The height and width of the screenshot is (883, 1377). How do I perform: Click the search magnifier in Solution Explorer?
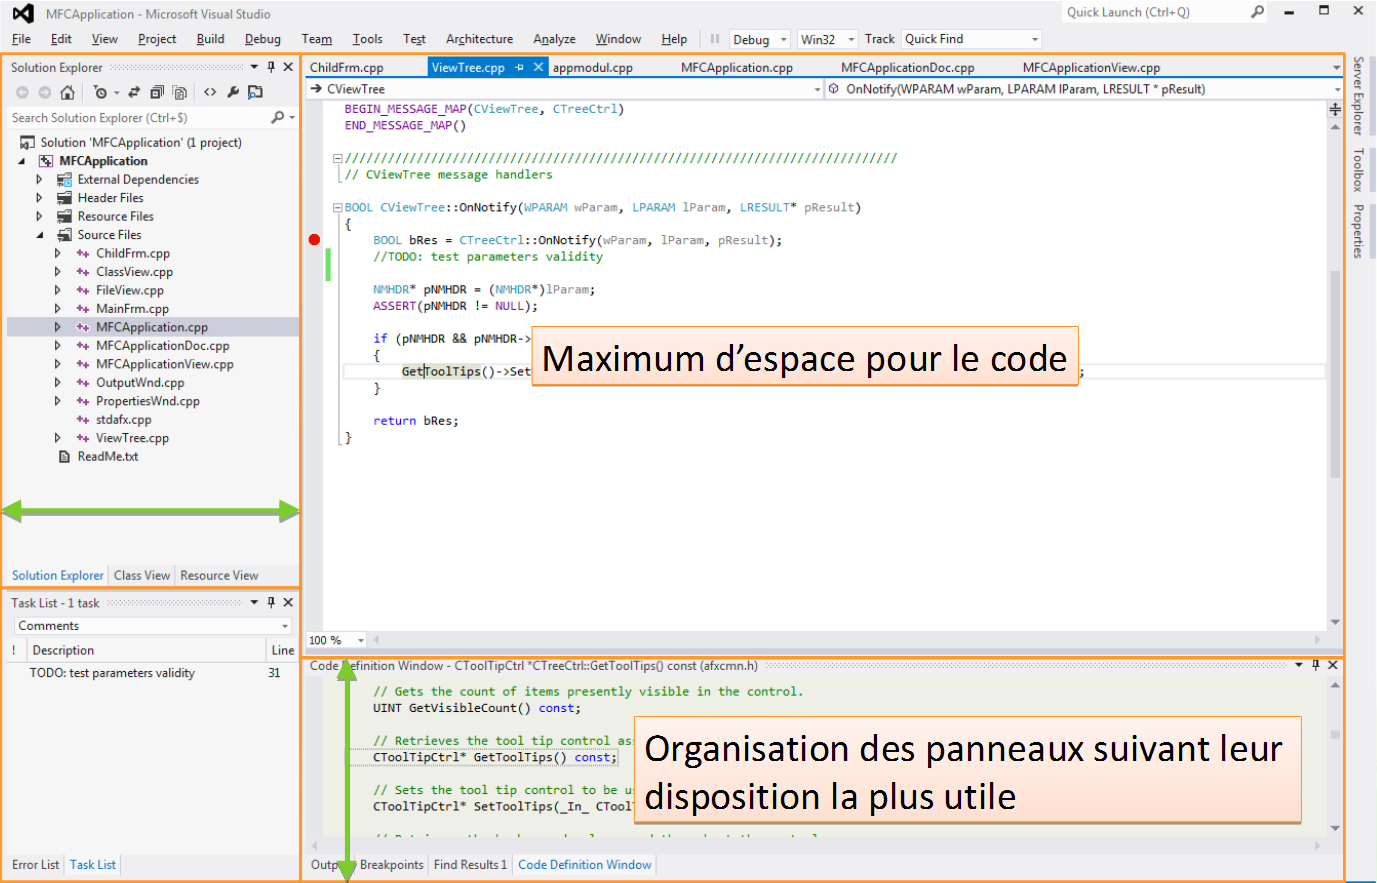tap(278, 117)
